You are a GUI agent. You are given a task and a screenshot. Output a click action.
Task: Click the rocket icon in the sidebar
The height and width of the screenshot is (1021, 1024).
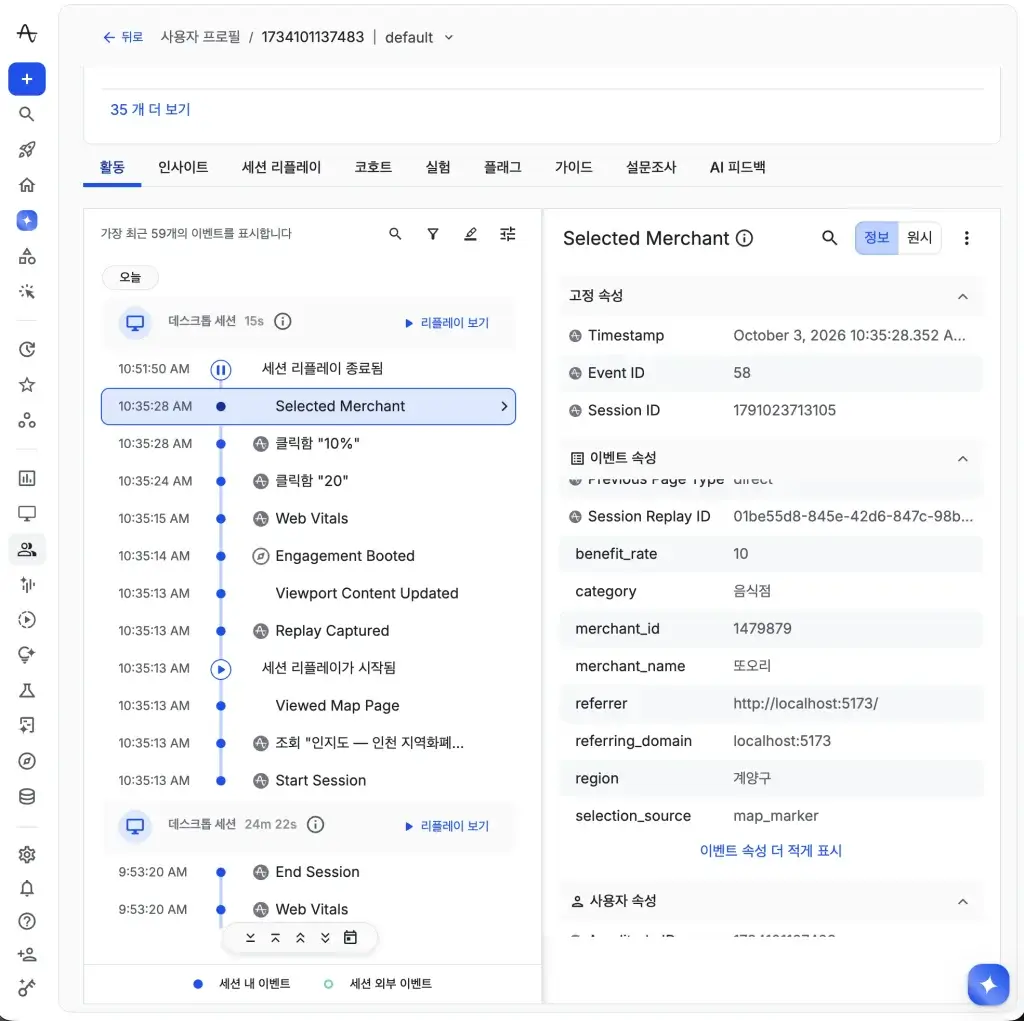point(27,150)
